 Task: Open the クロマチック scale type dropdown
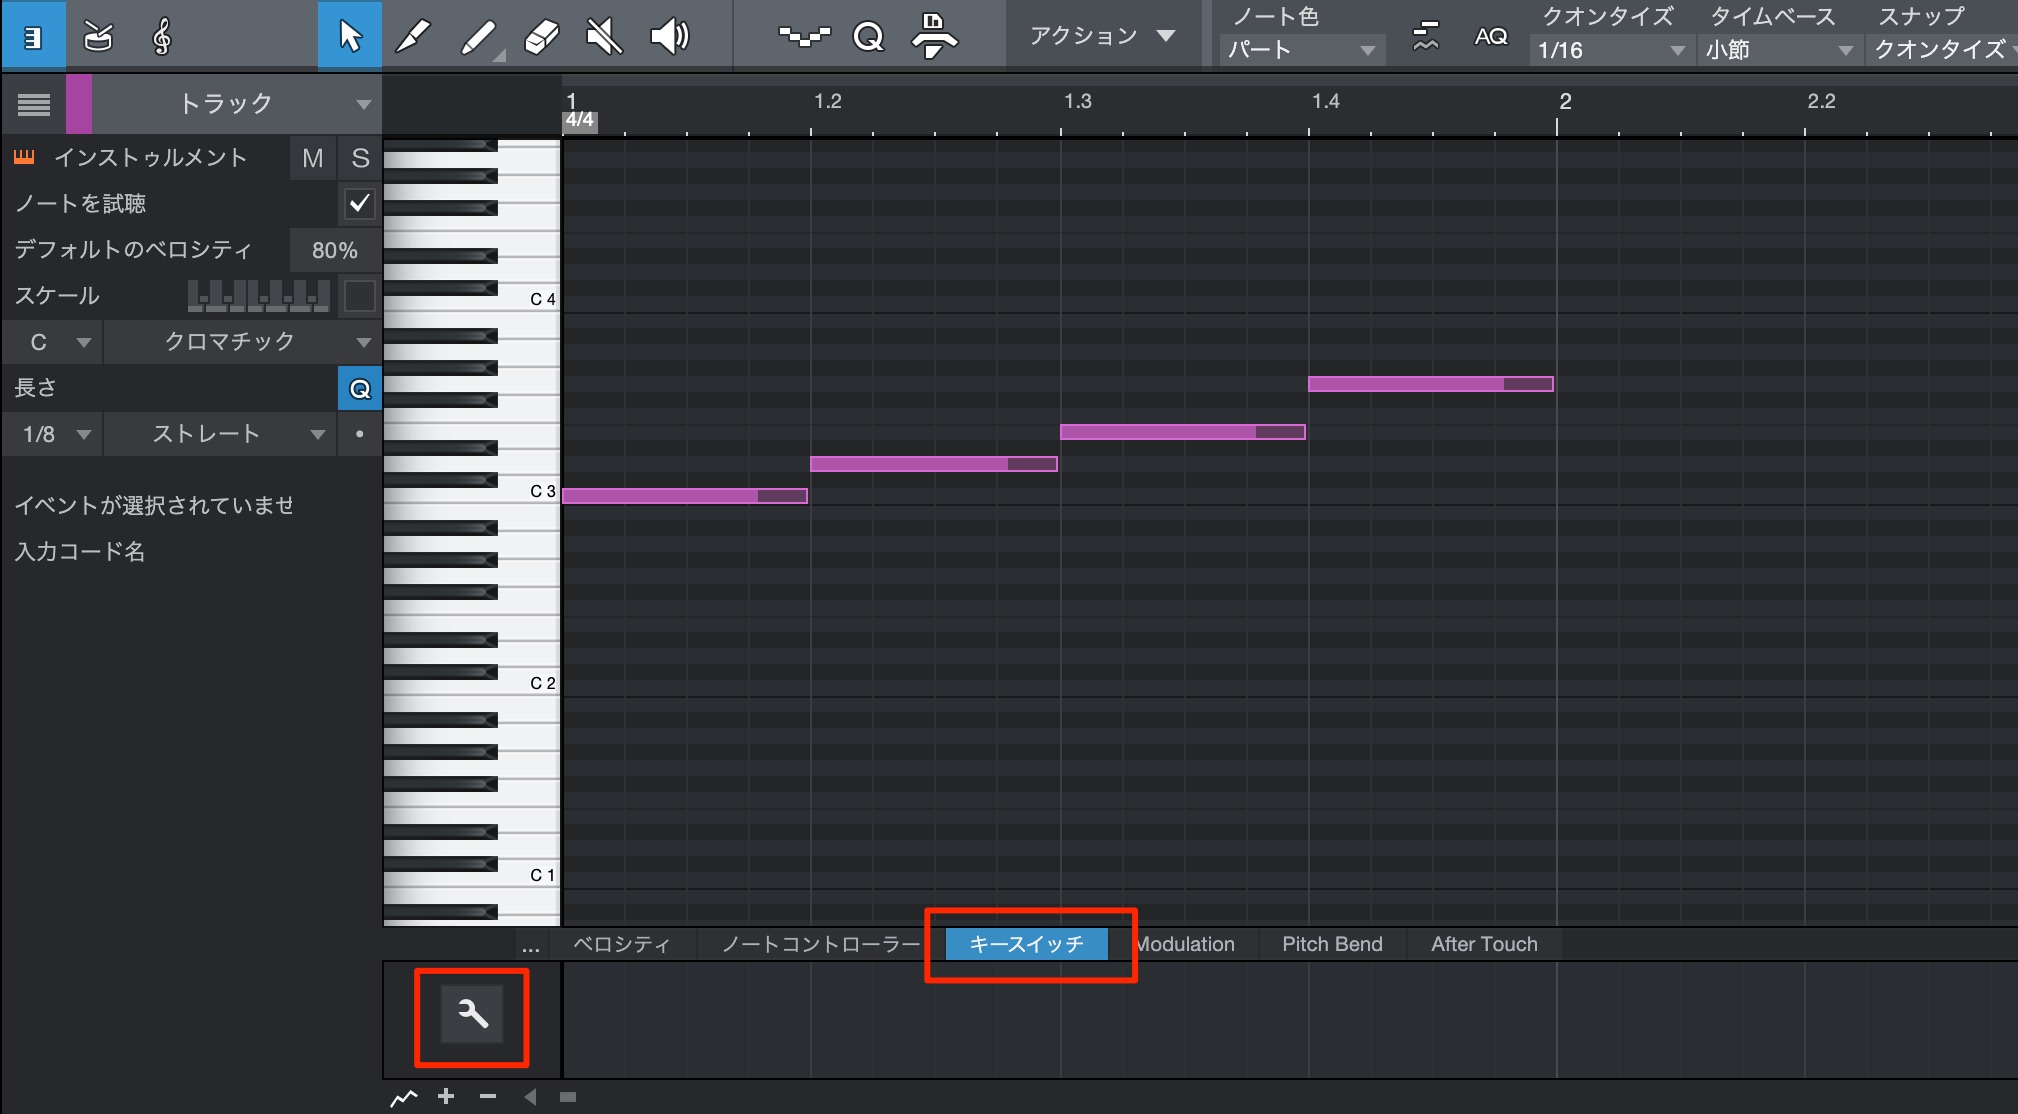242,342
